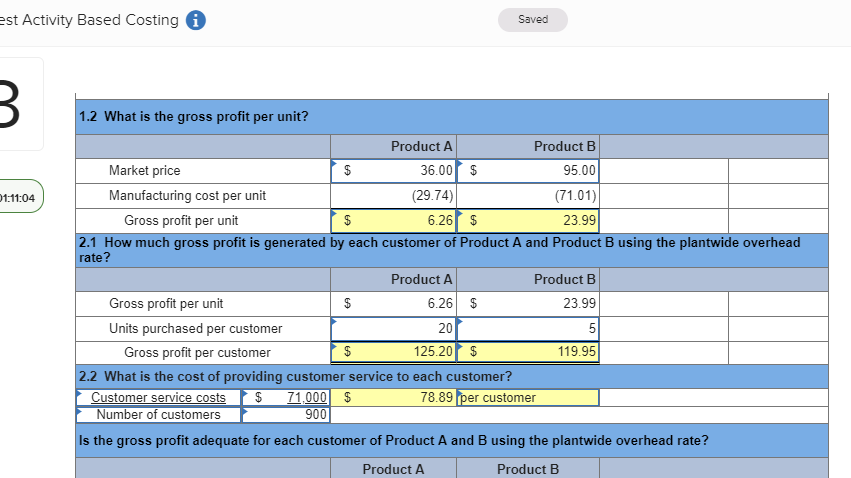
Task: Select units purchased per customer cell 5
Action: pos(528,328)
